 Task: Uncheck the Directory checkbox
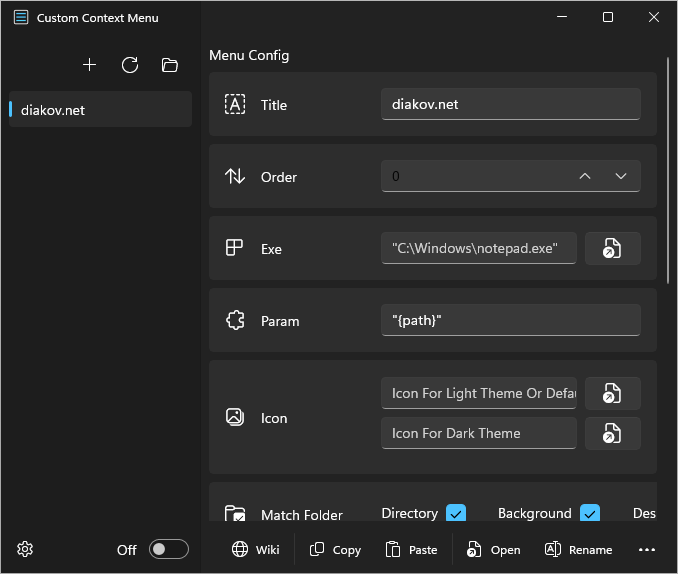(x=456, y=513)
